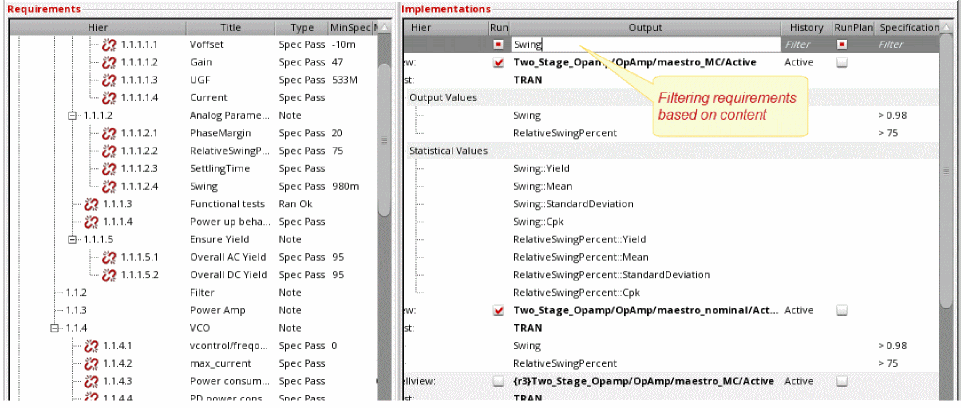This screenshot has width=961, height=408.
Task: Collapse the 1.1.1.2 Analog Parameters node
Action: pyautogui.click(x=72, y=116)
